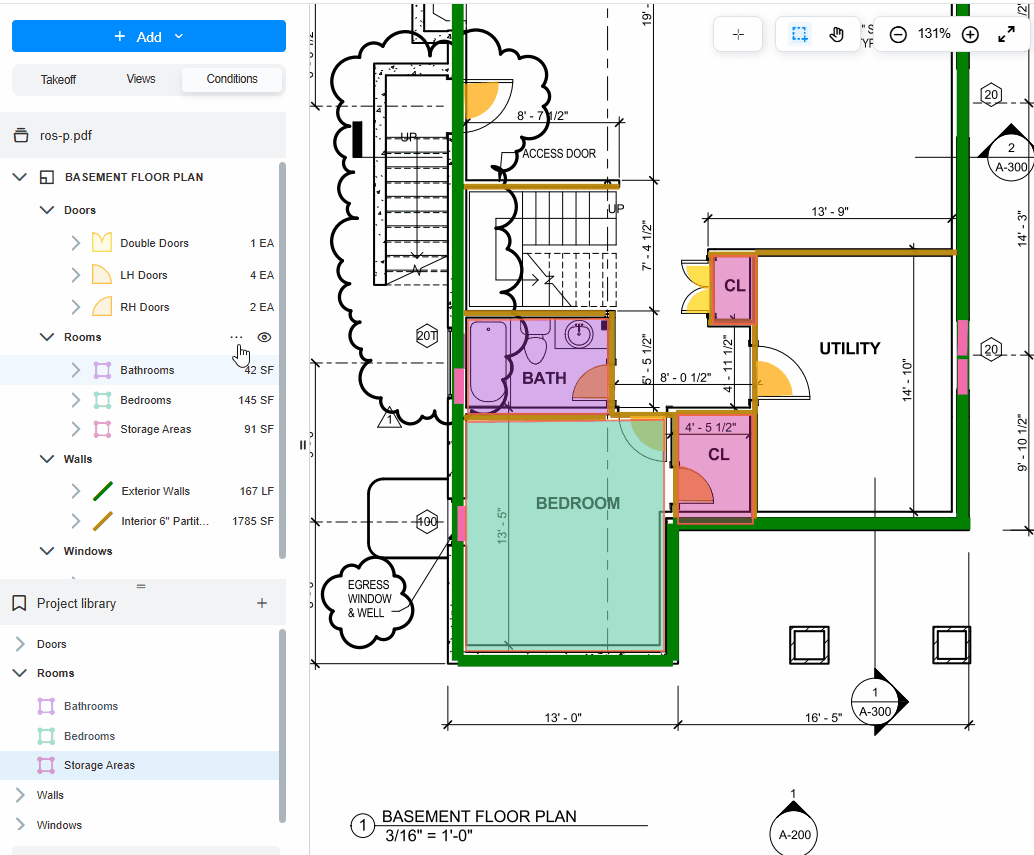The image size is (1034, 855).
Task: Enter fullscreen using the expand arrows icon
Action: [x=1005, y=33]
